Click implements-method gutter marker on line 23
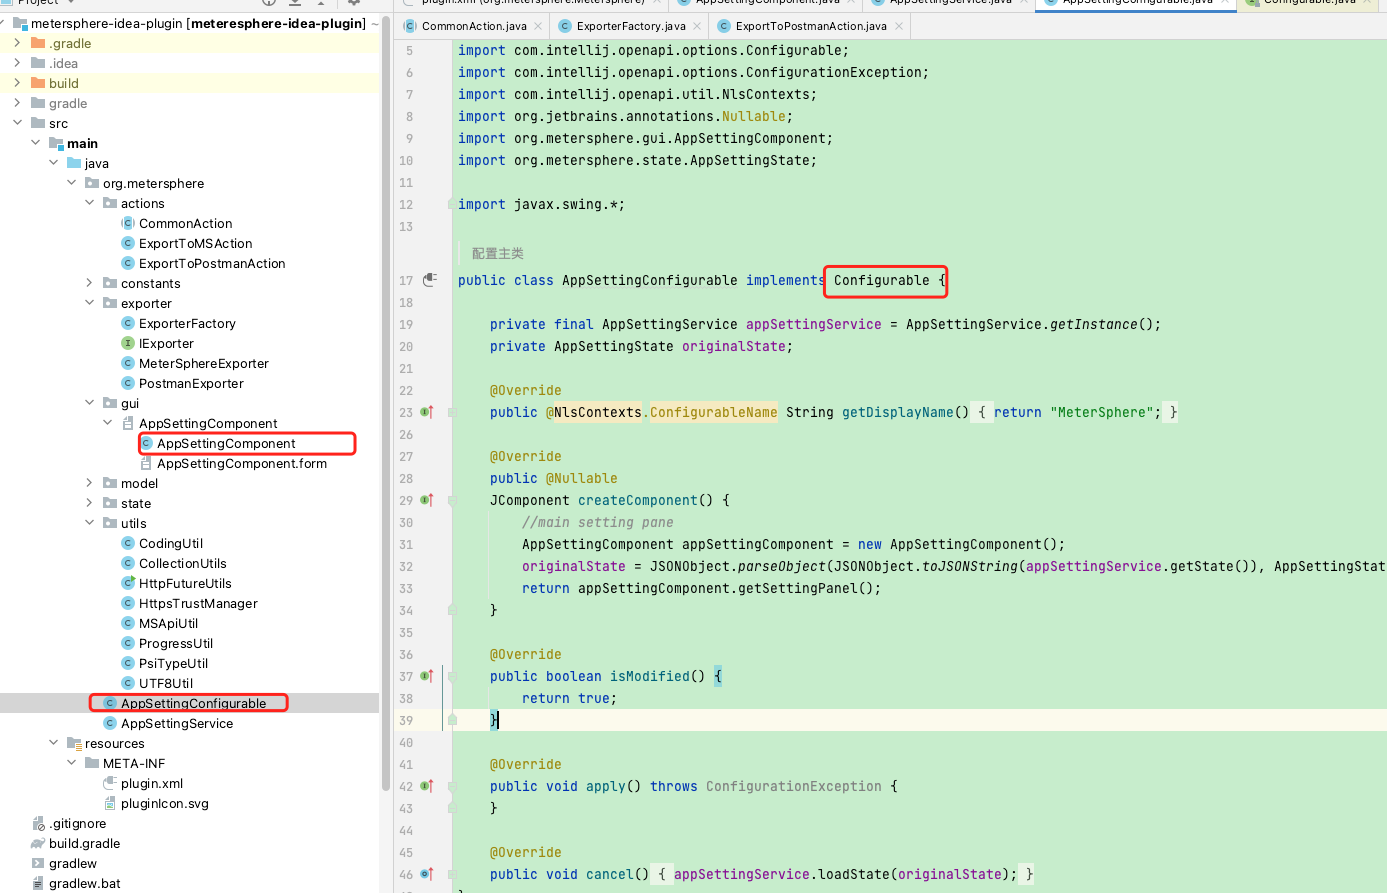This screenshot has height=893, width=1387. click(426, 412)
